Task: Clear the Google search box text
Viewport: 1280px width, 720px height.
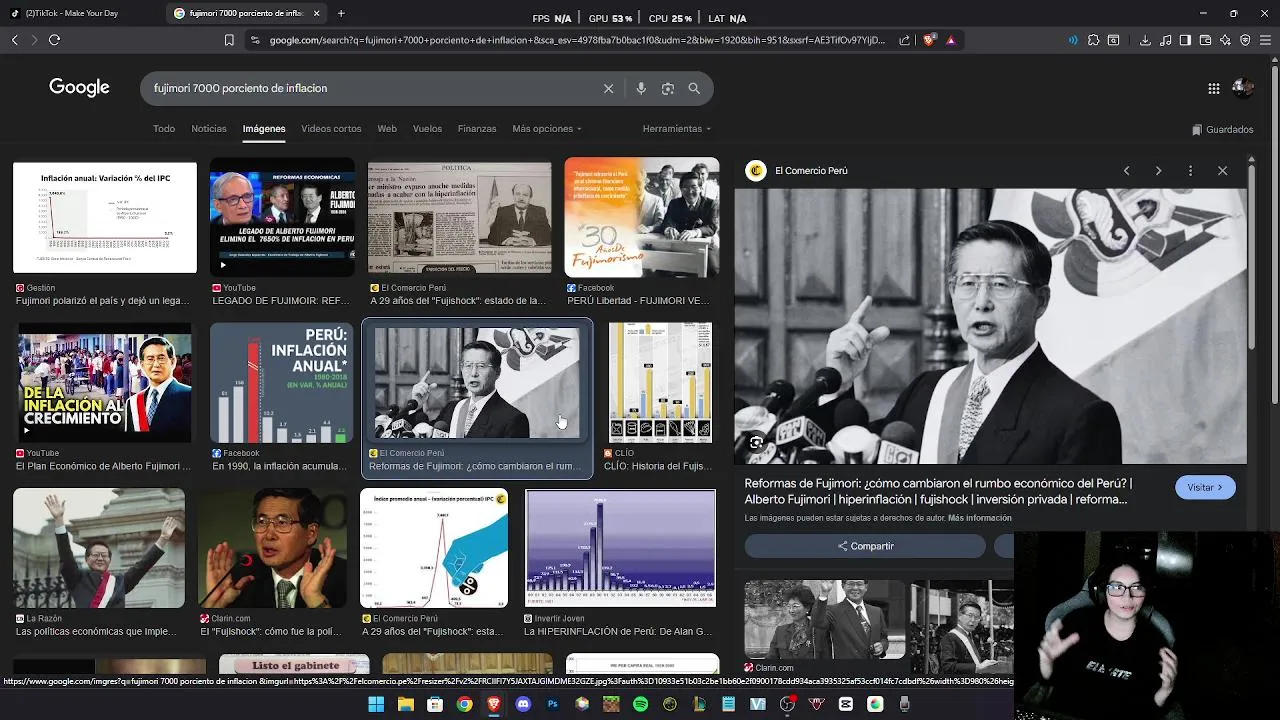Action: tap(608, 88)
